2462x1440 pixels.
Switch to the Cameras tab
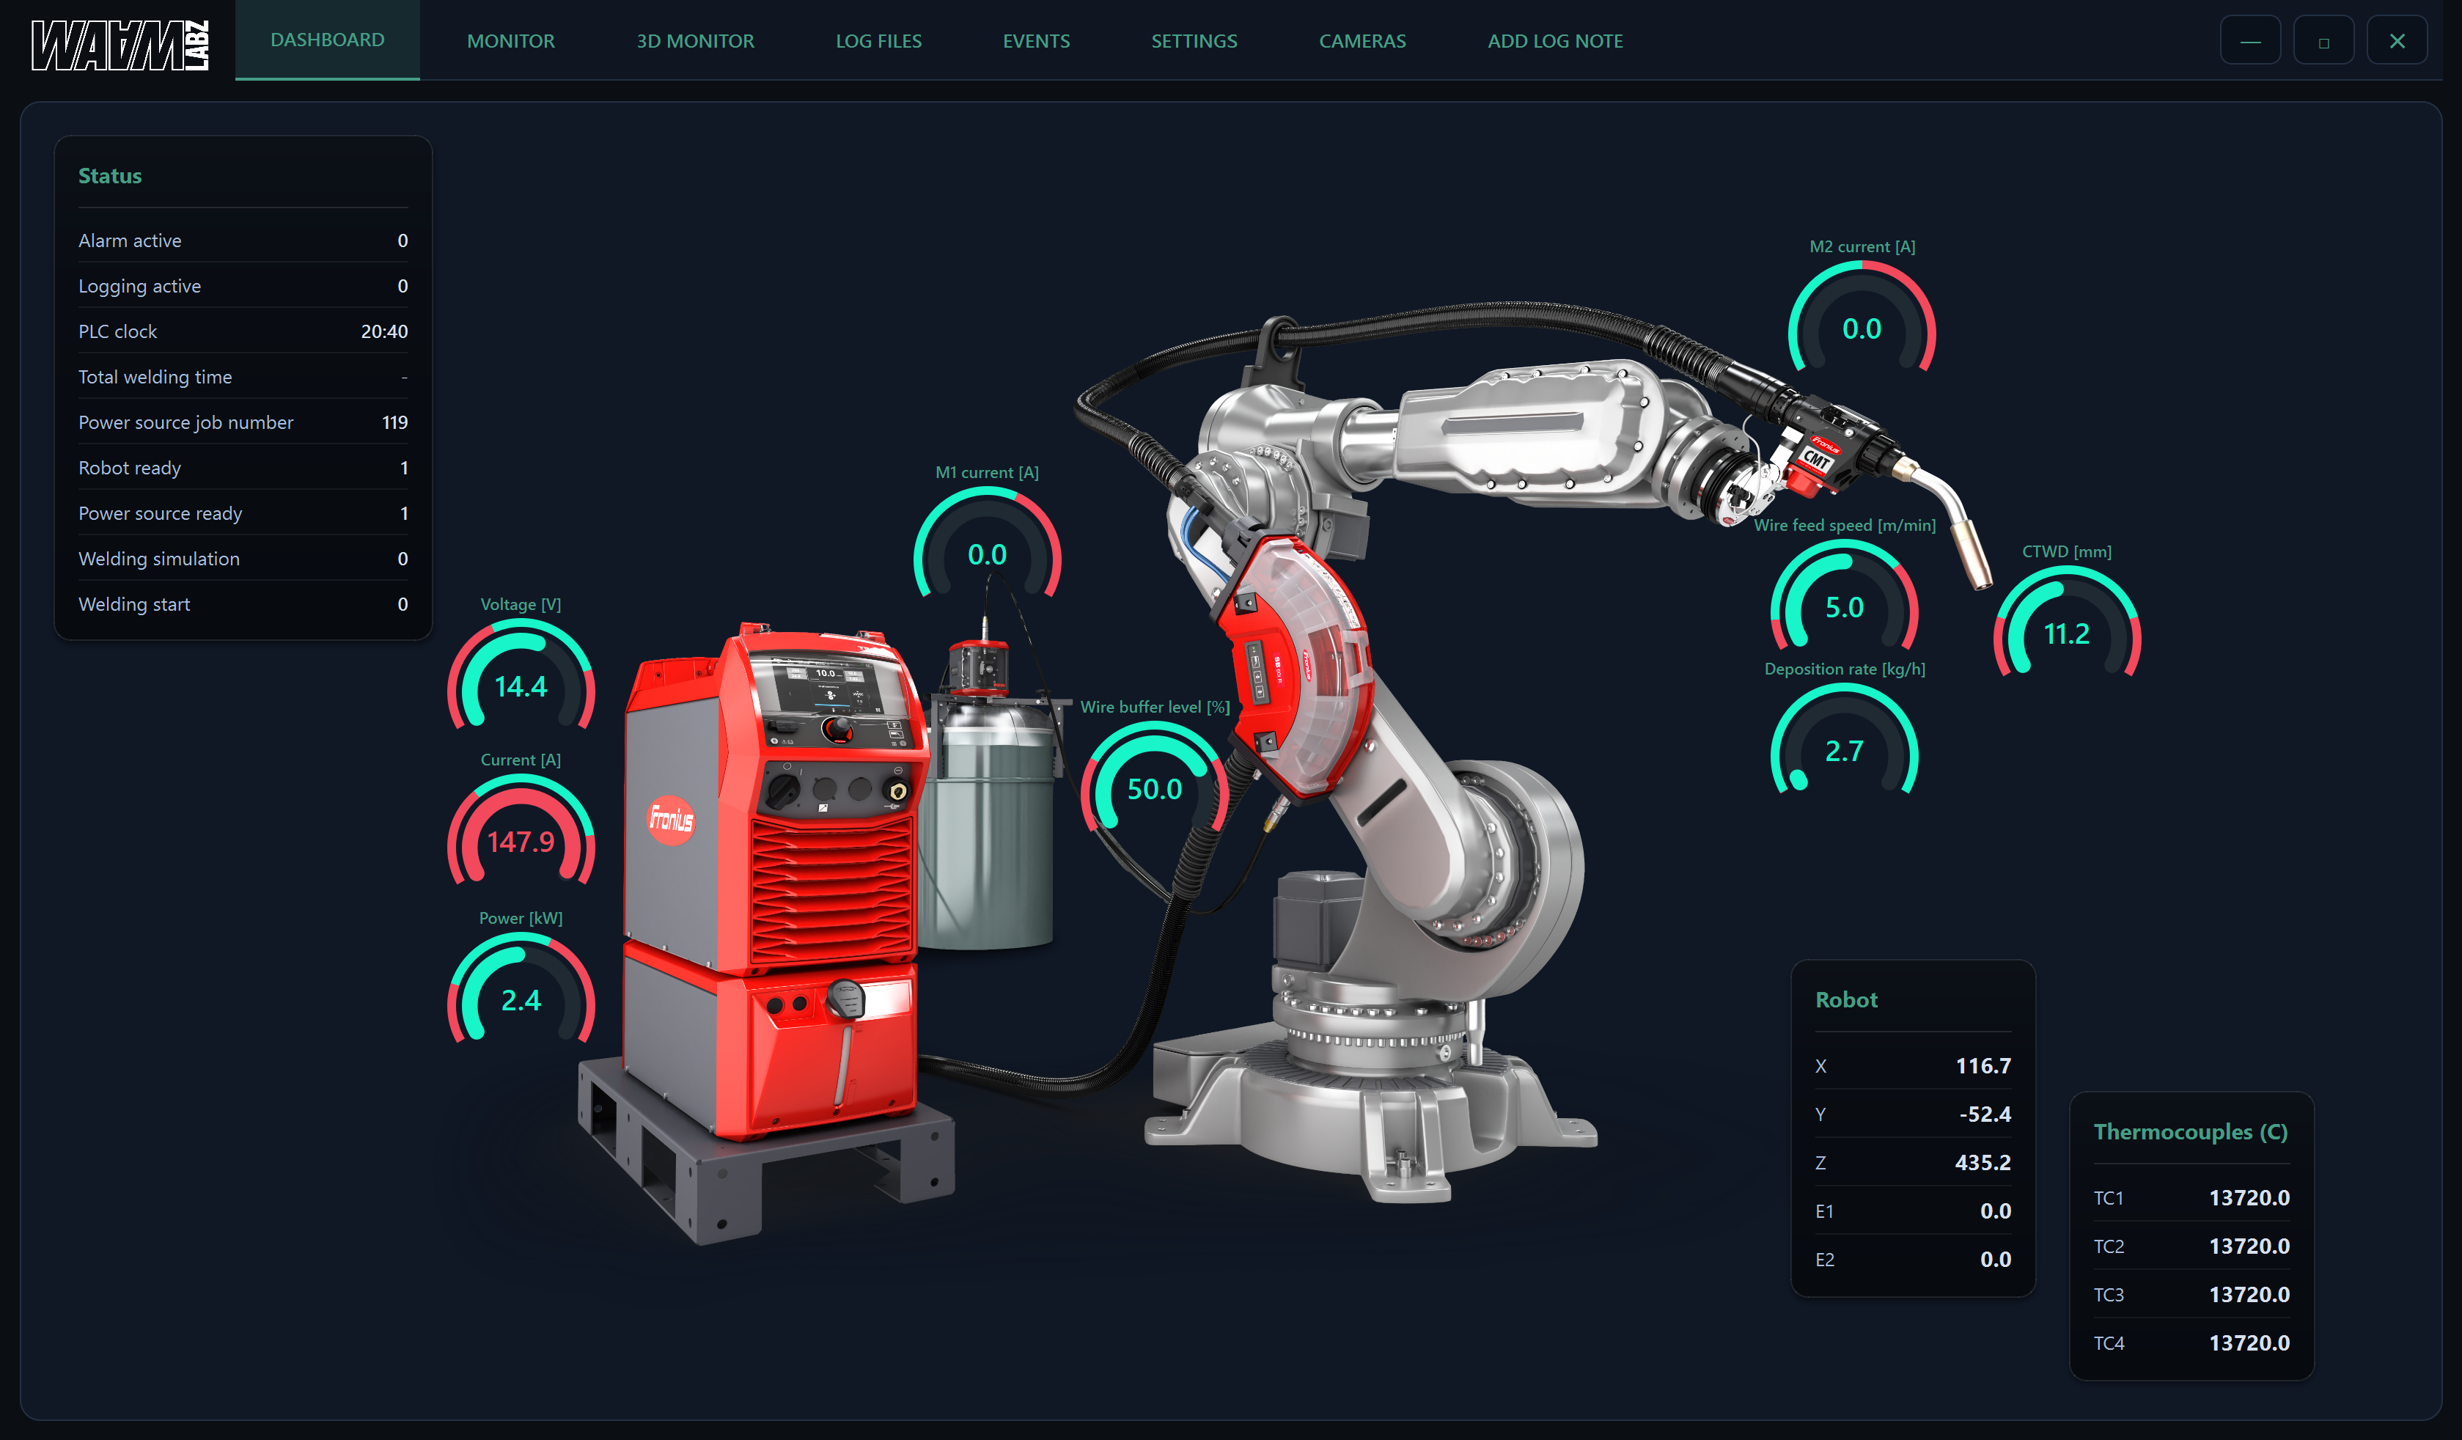coord(1362,41)
